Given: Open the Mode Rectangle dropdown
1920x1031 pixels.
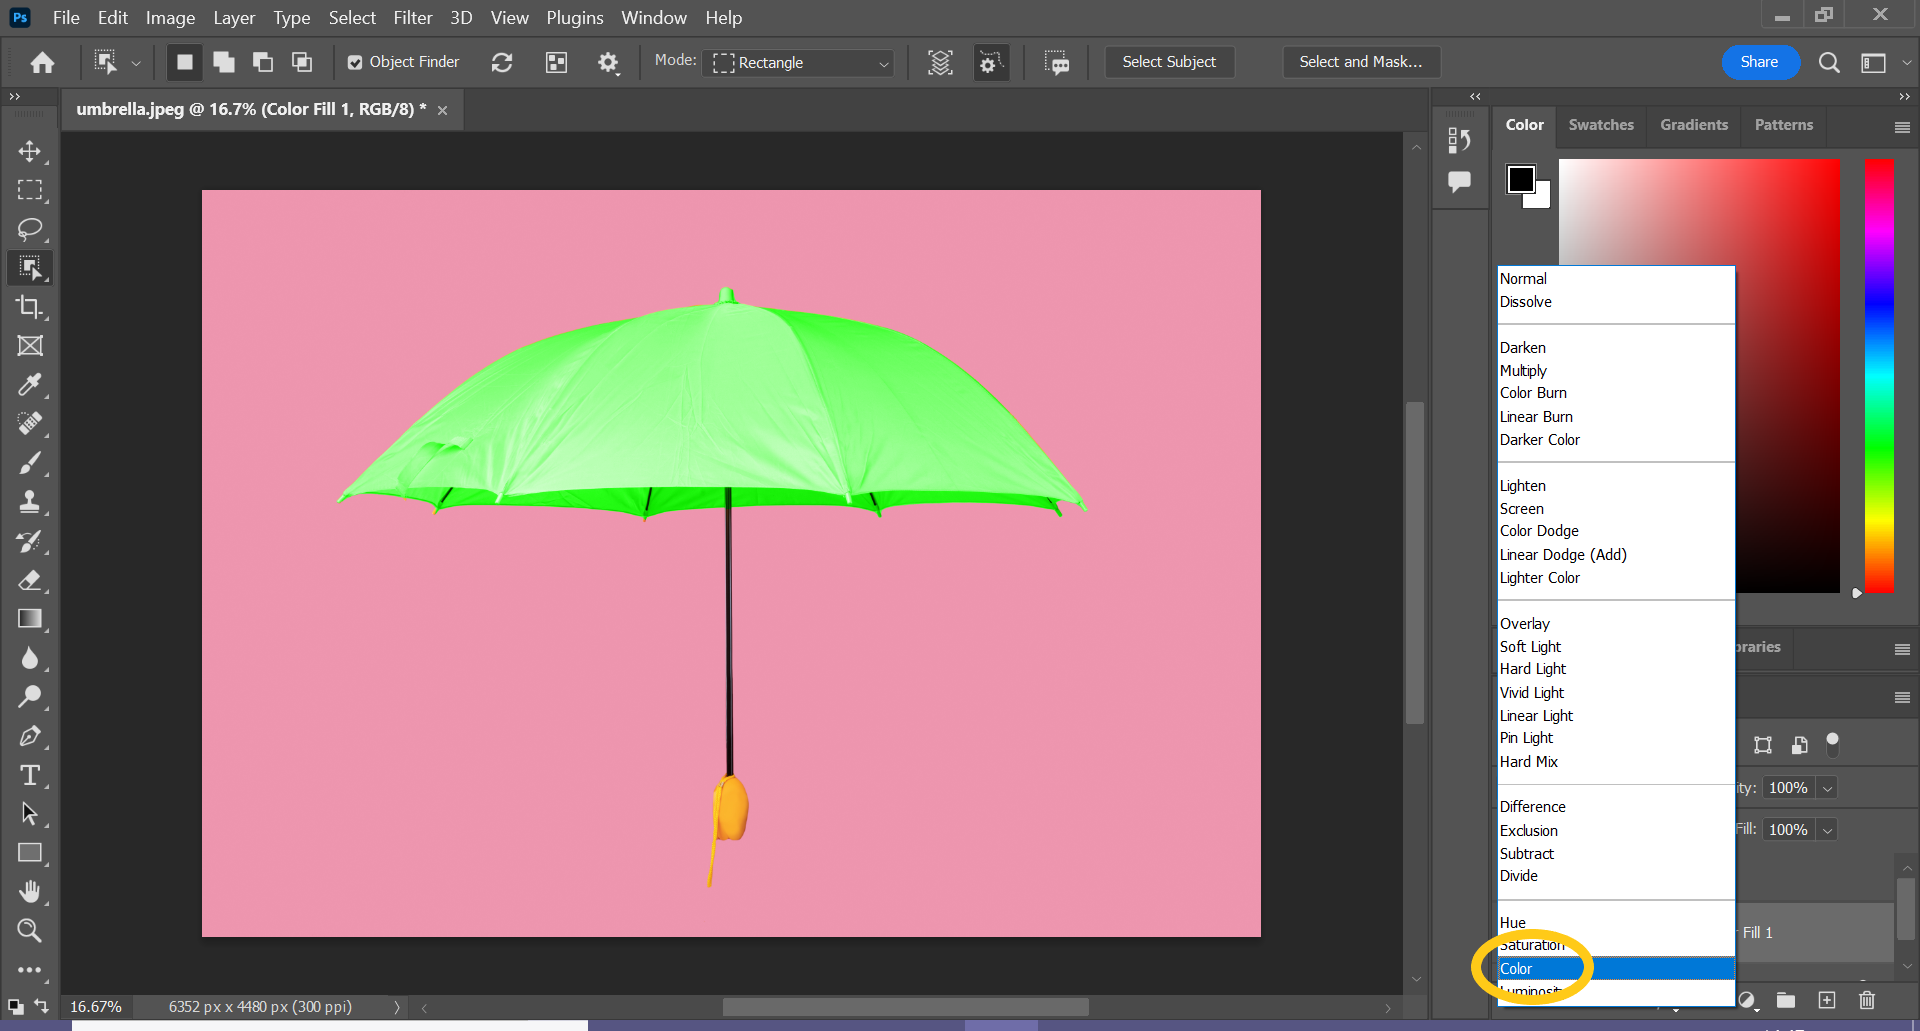Looking at the screenshot, I should point(798,63).
